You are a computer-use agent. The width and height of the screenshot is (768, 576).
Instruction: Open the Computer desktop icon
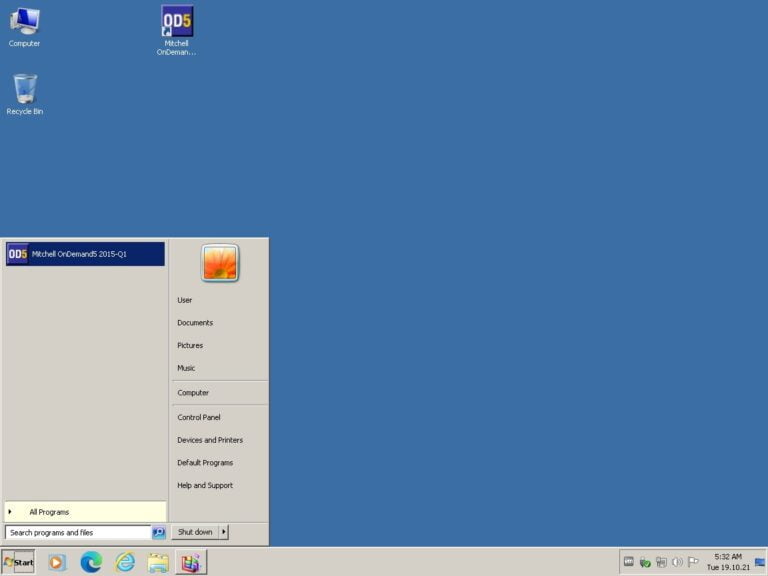click(24, 26)
